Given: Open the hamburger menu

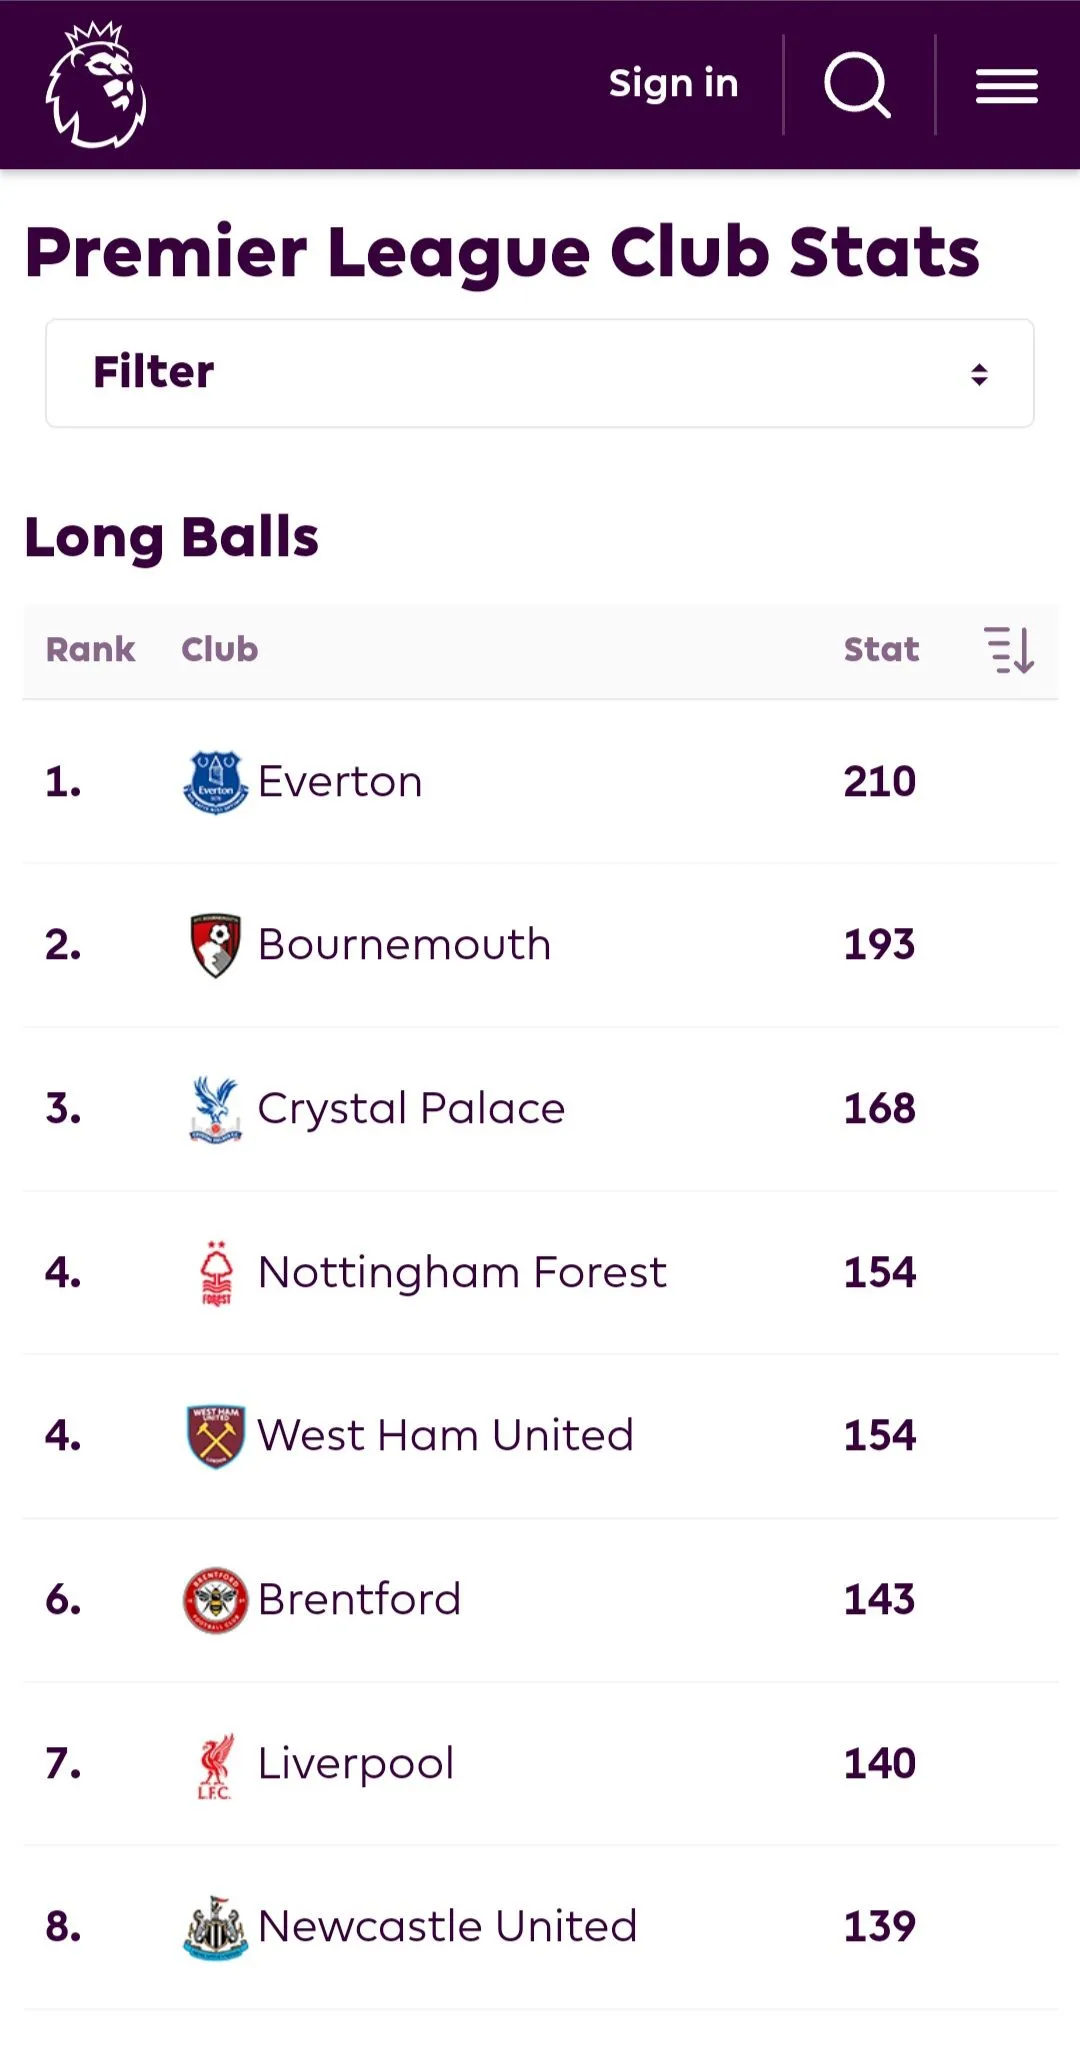Looking at the screenshot, I should coord(1006,86).
